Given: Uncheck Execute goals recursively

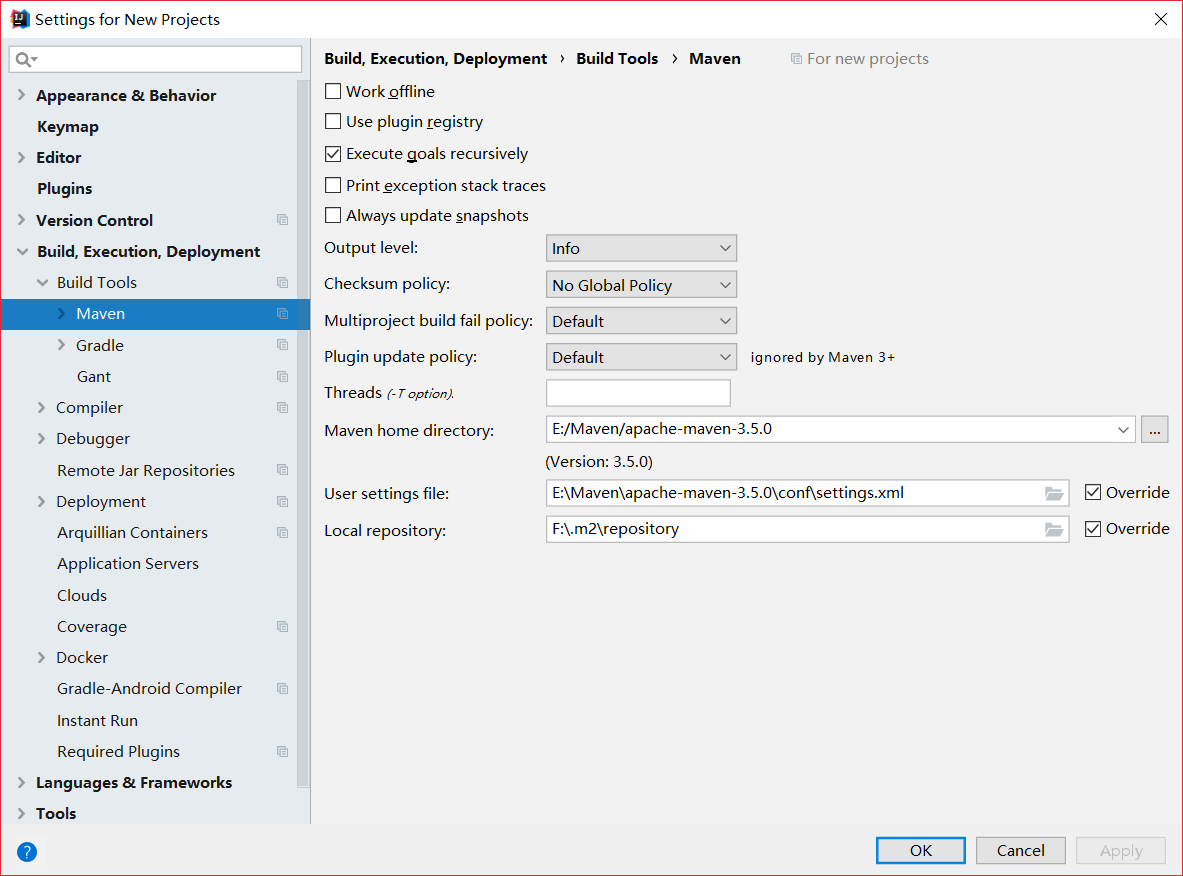Looking at the screenshot, I should tap(334, 154).
